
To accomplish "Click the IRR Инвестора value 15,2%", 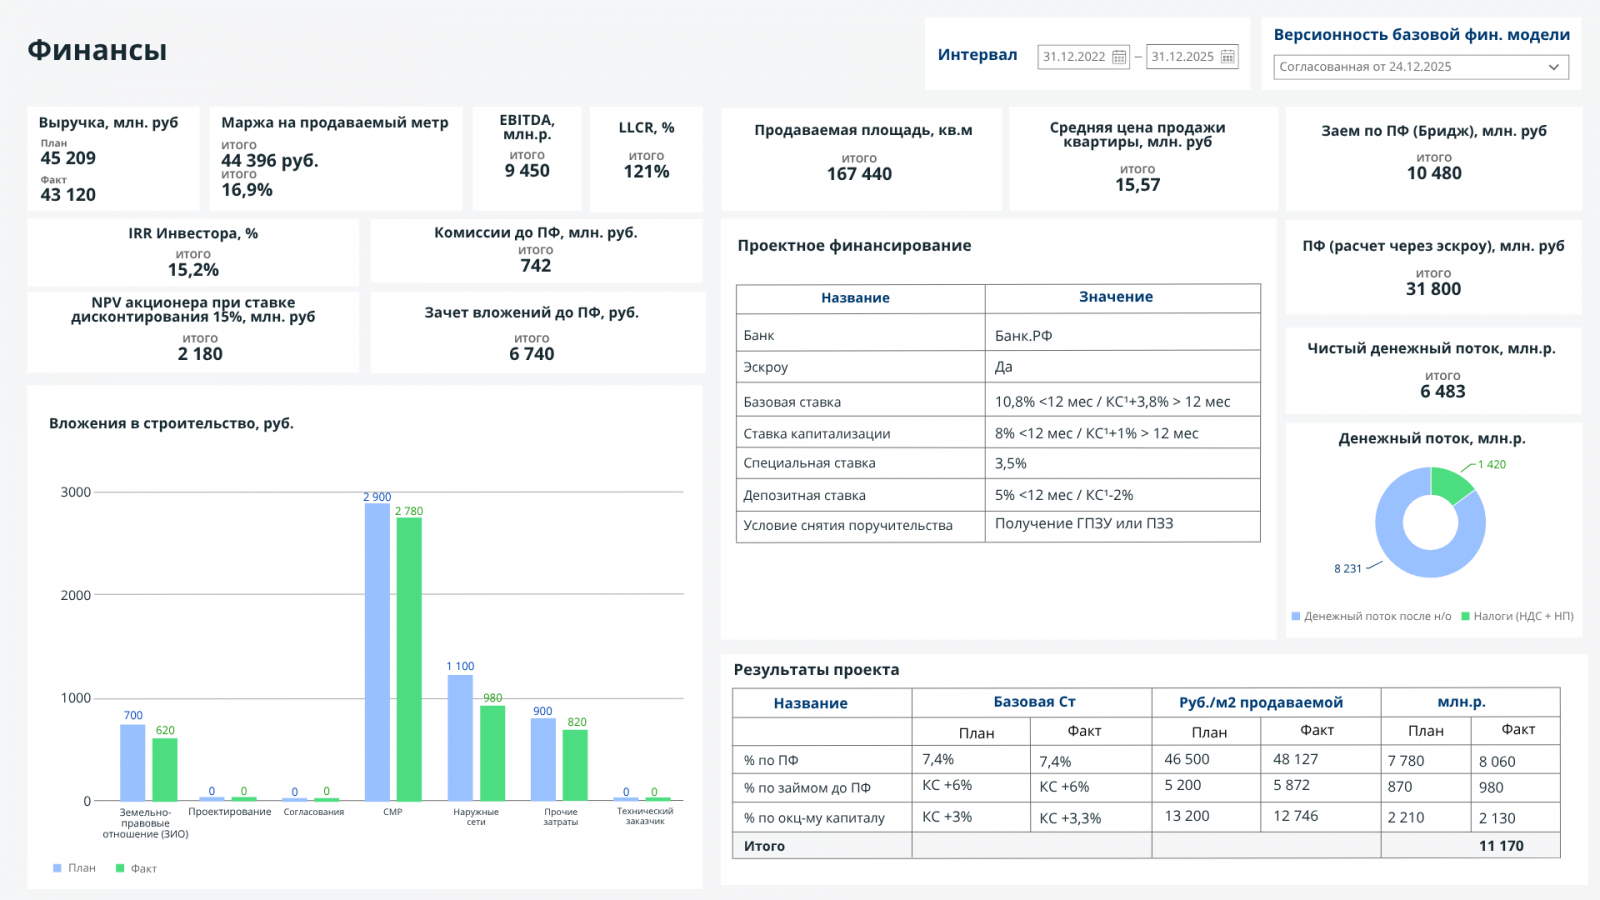I will 193,270.
